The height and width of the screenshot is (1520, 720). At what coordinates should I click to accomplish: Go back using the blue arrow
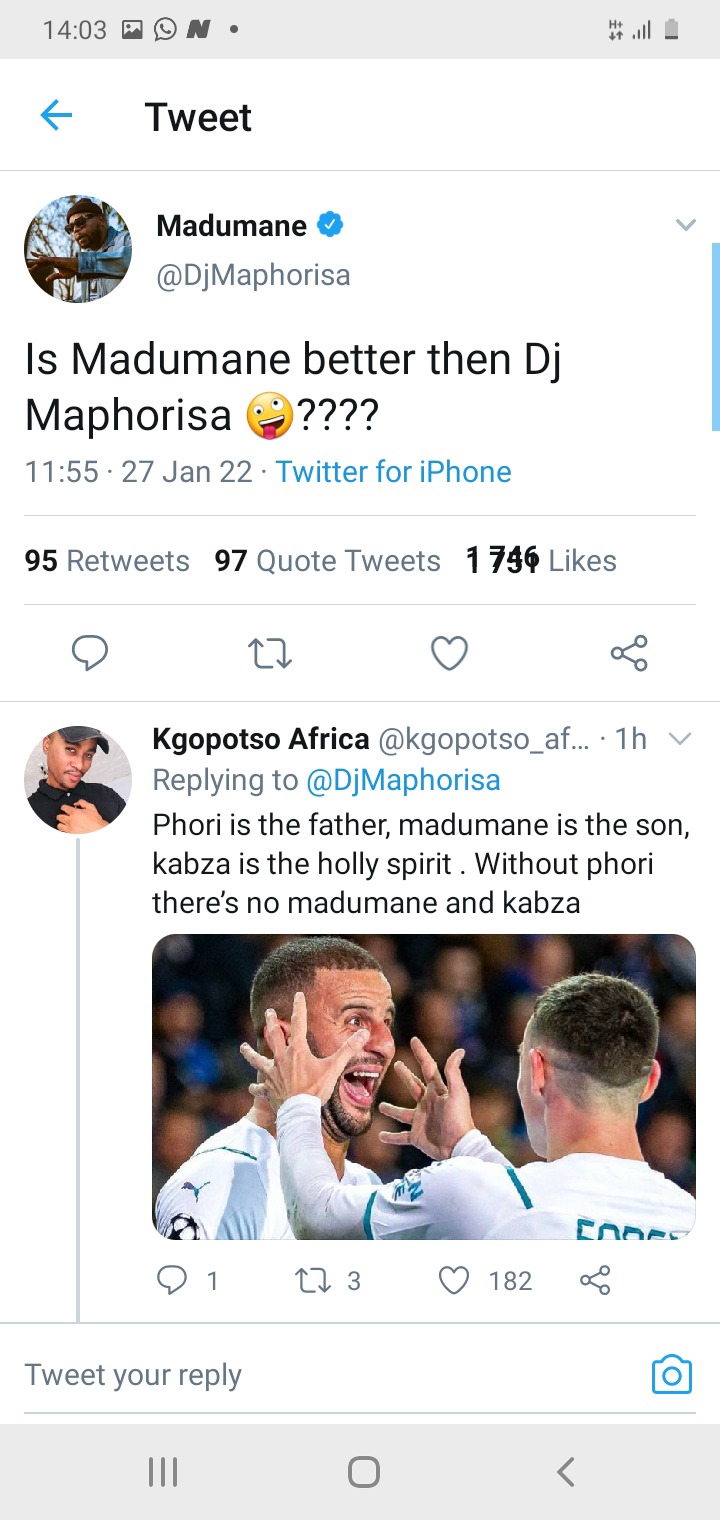(56, 117)
